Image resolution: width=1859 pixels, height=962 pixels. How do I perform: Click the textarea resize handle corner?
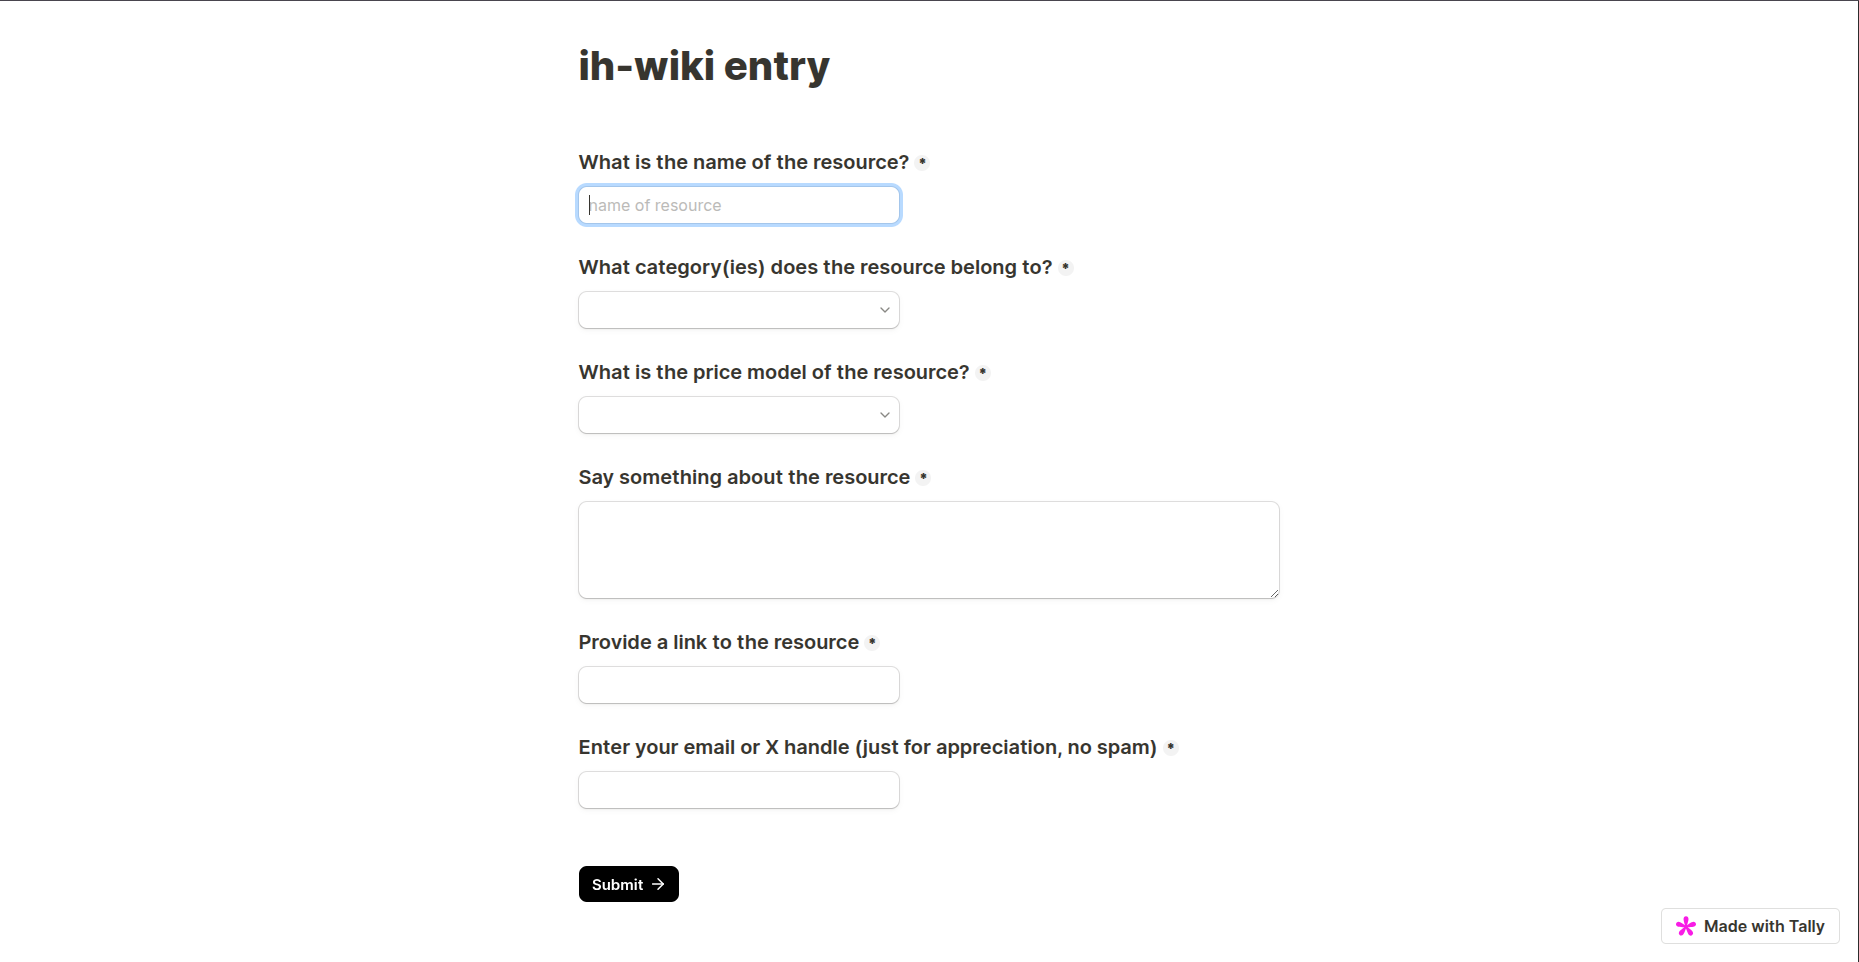point(1274,594)
